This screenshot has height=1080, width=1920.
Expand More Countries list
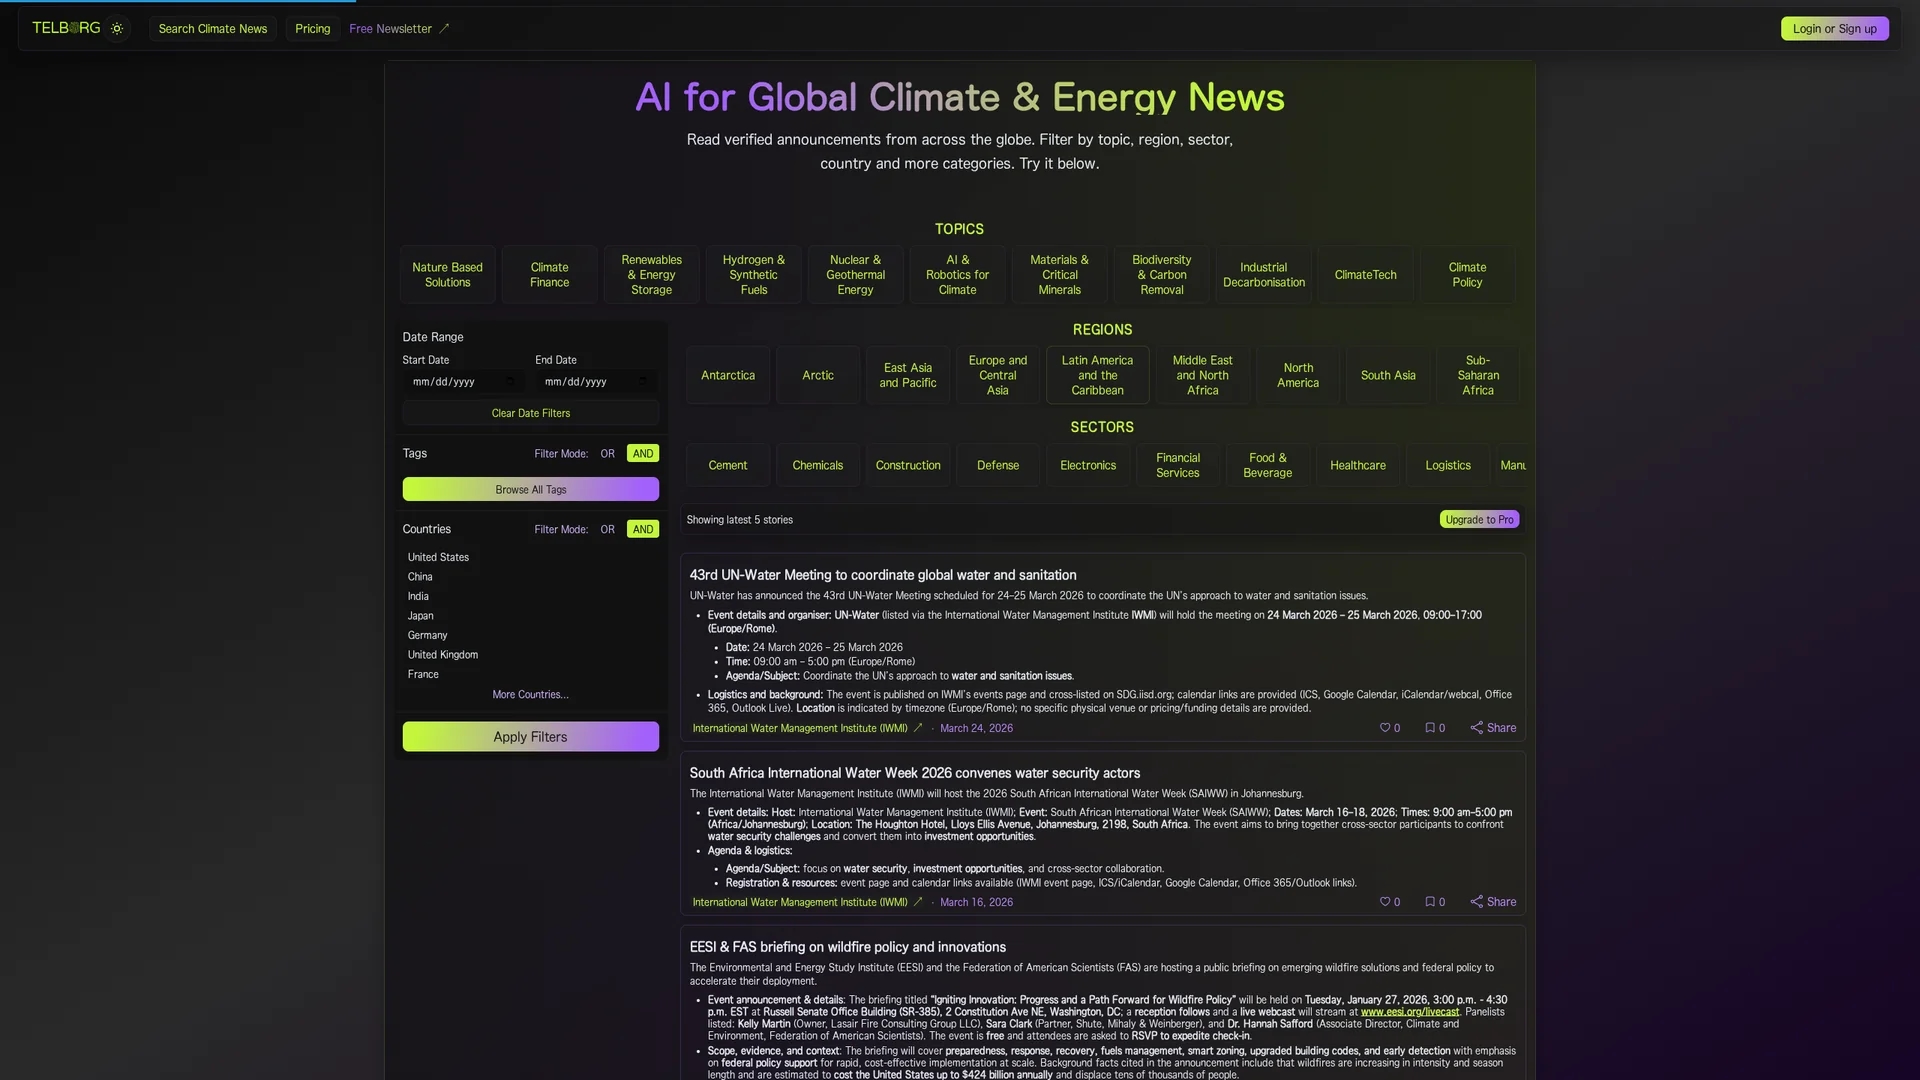point(530,695)
